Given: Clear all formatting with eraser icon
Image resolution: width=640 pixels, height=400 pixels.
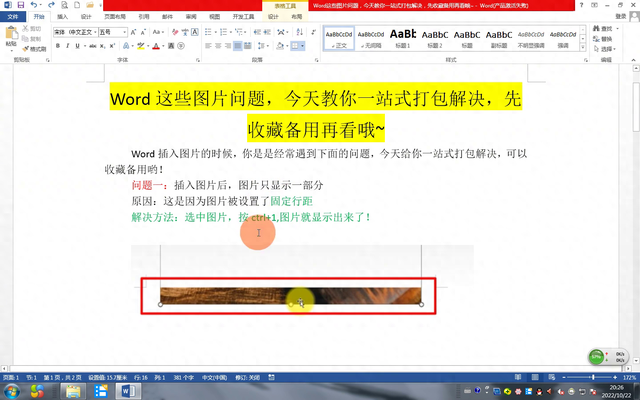Looking at the screenshot, I should (x=175, y=32).
